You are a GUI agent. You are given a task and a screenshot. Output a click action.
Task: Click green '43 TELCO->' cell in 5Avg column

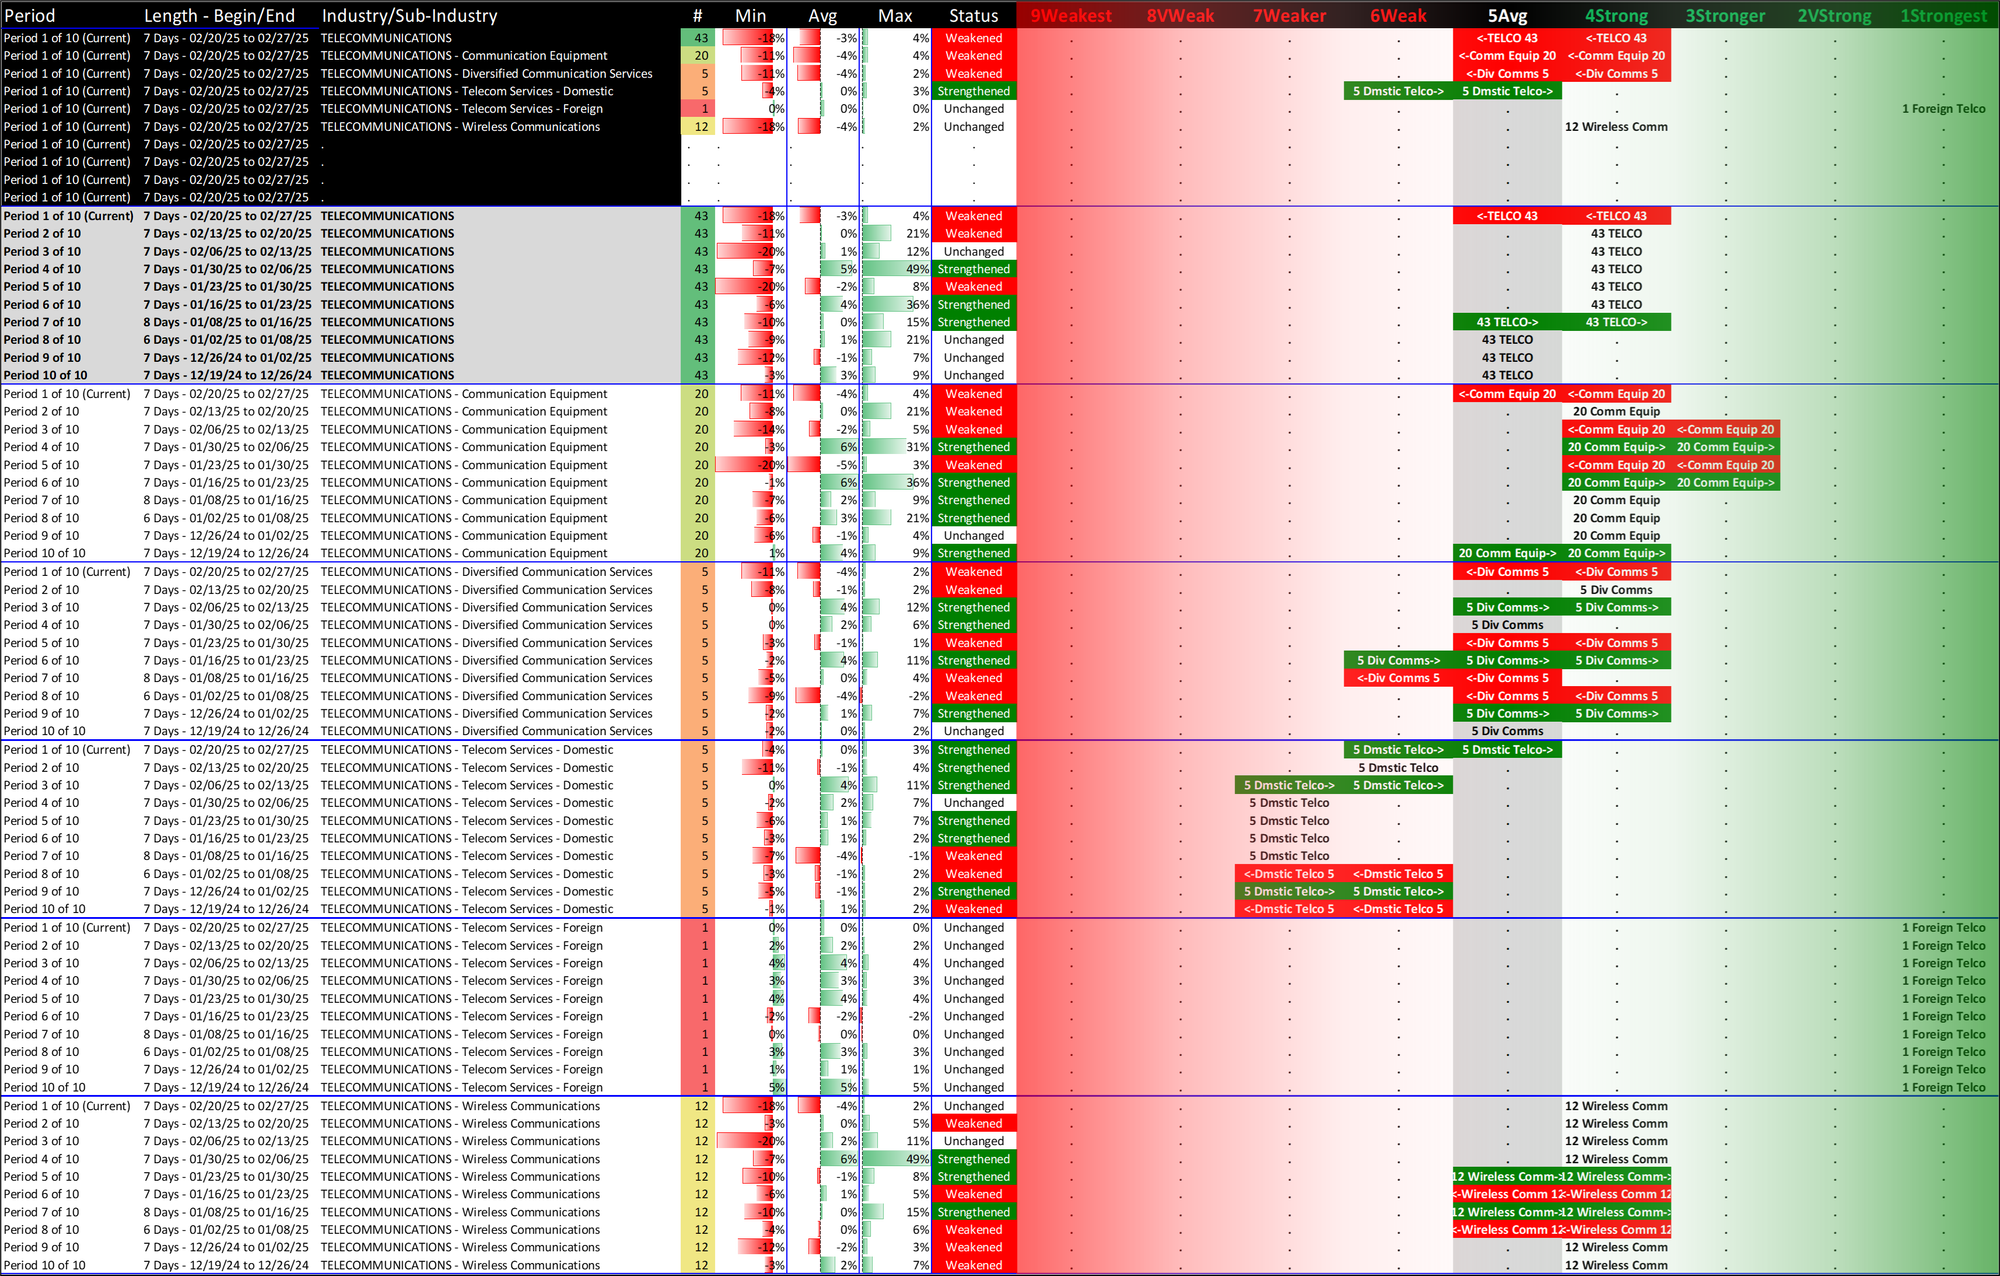[1506, 322]
